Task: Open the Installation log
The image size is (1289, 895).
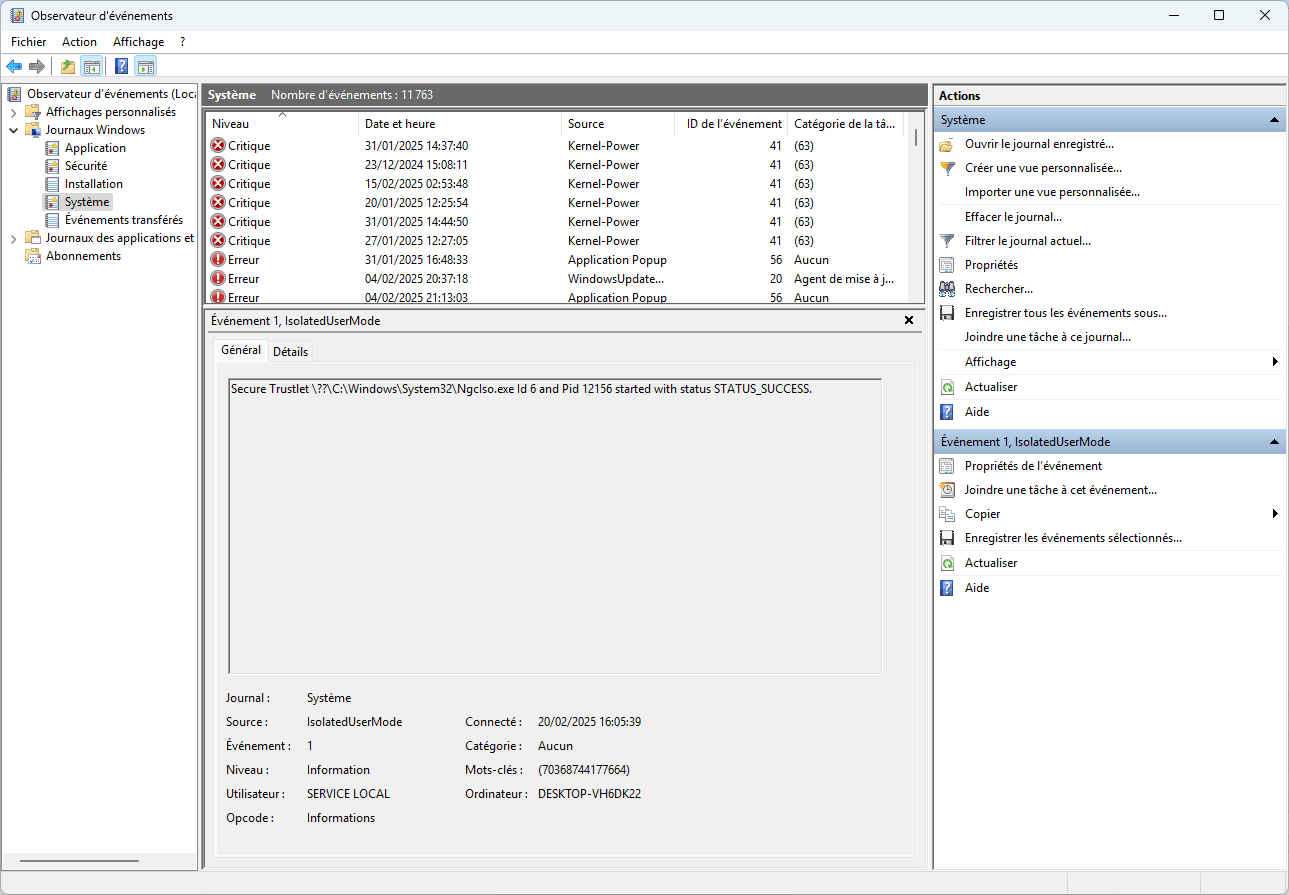Action: (x=94, y=184)
